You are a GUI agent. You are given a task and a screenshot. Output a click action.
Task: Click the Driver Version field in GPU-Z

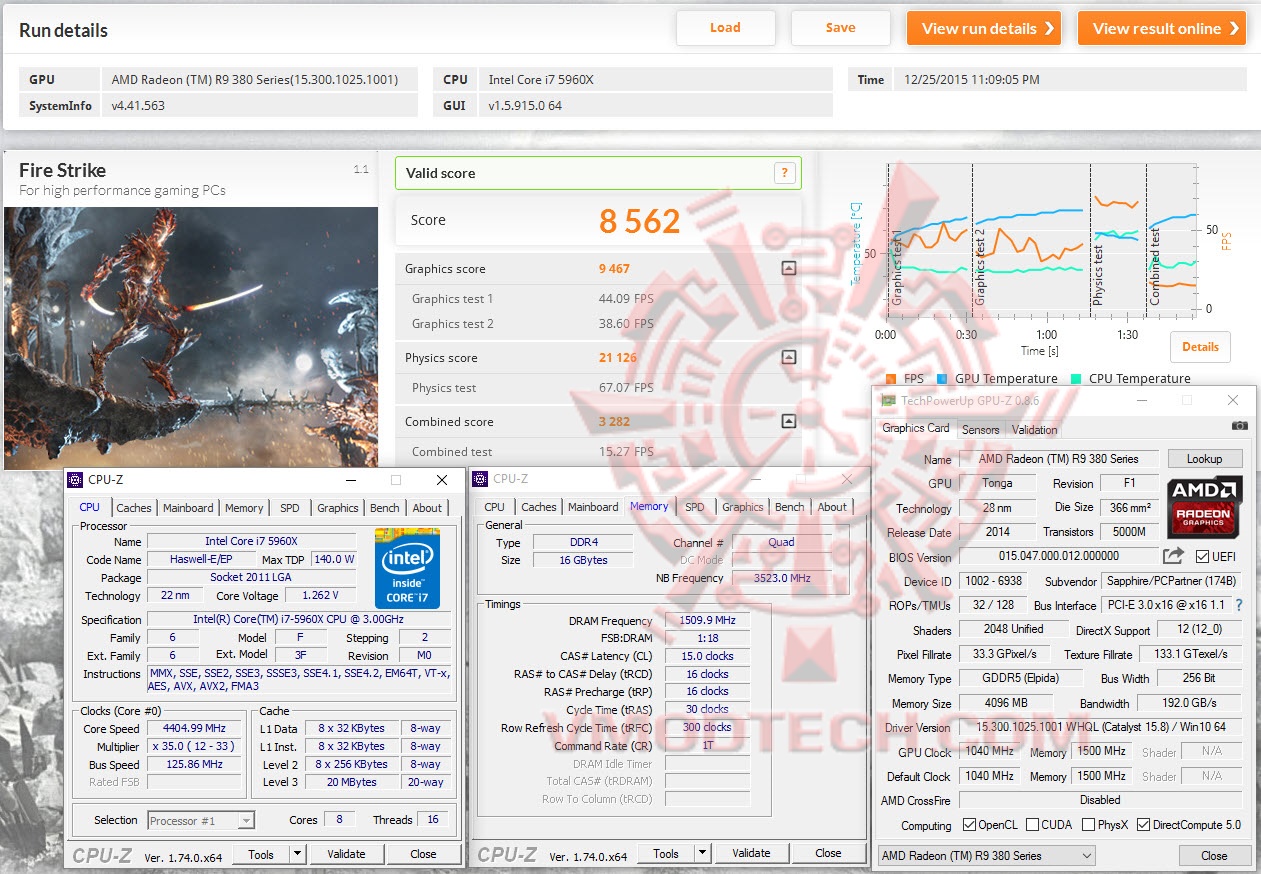tap(1100, 727)
